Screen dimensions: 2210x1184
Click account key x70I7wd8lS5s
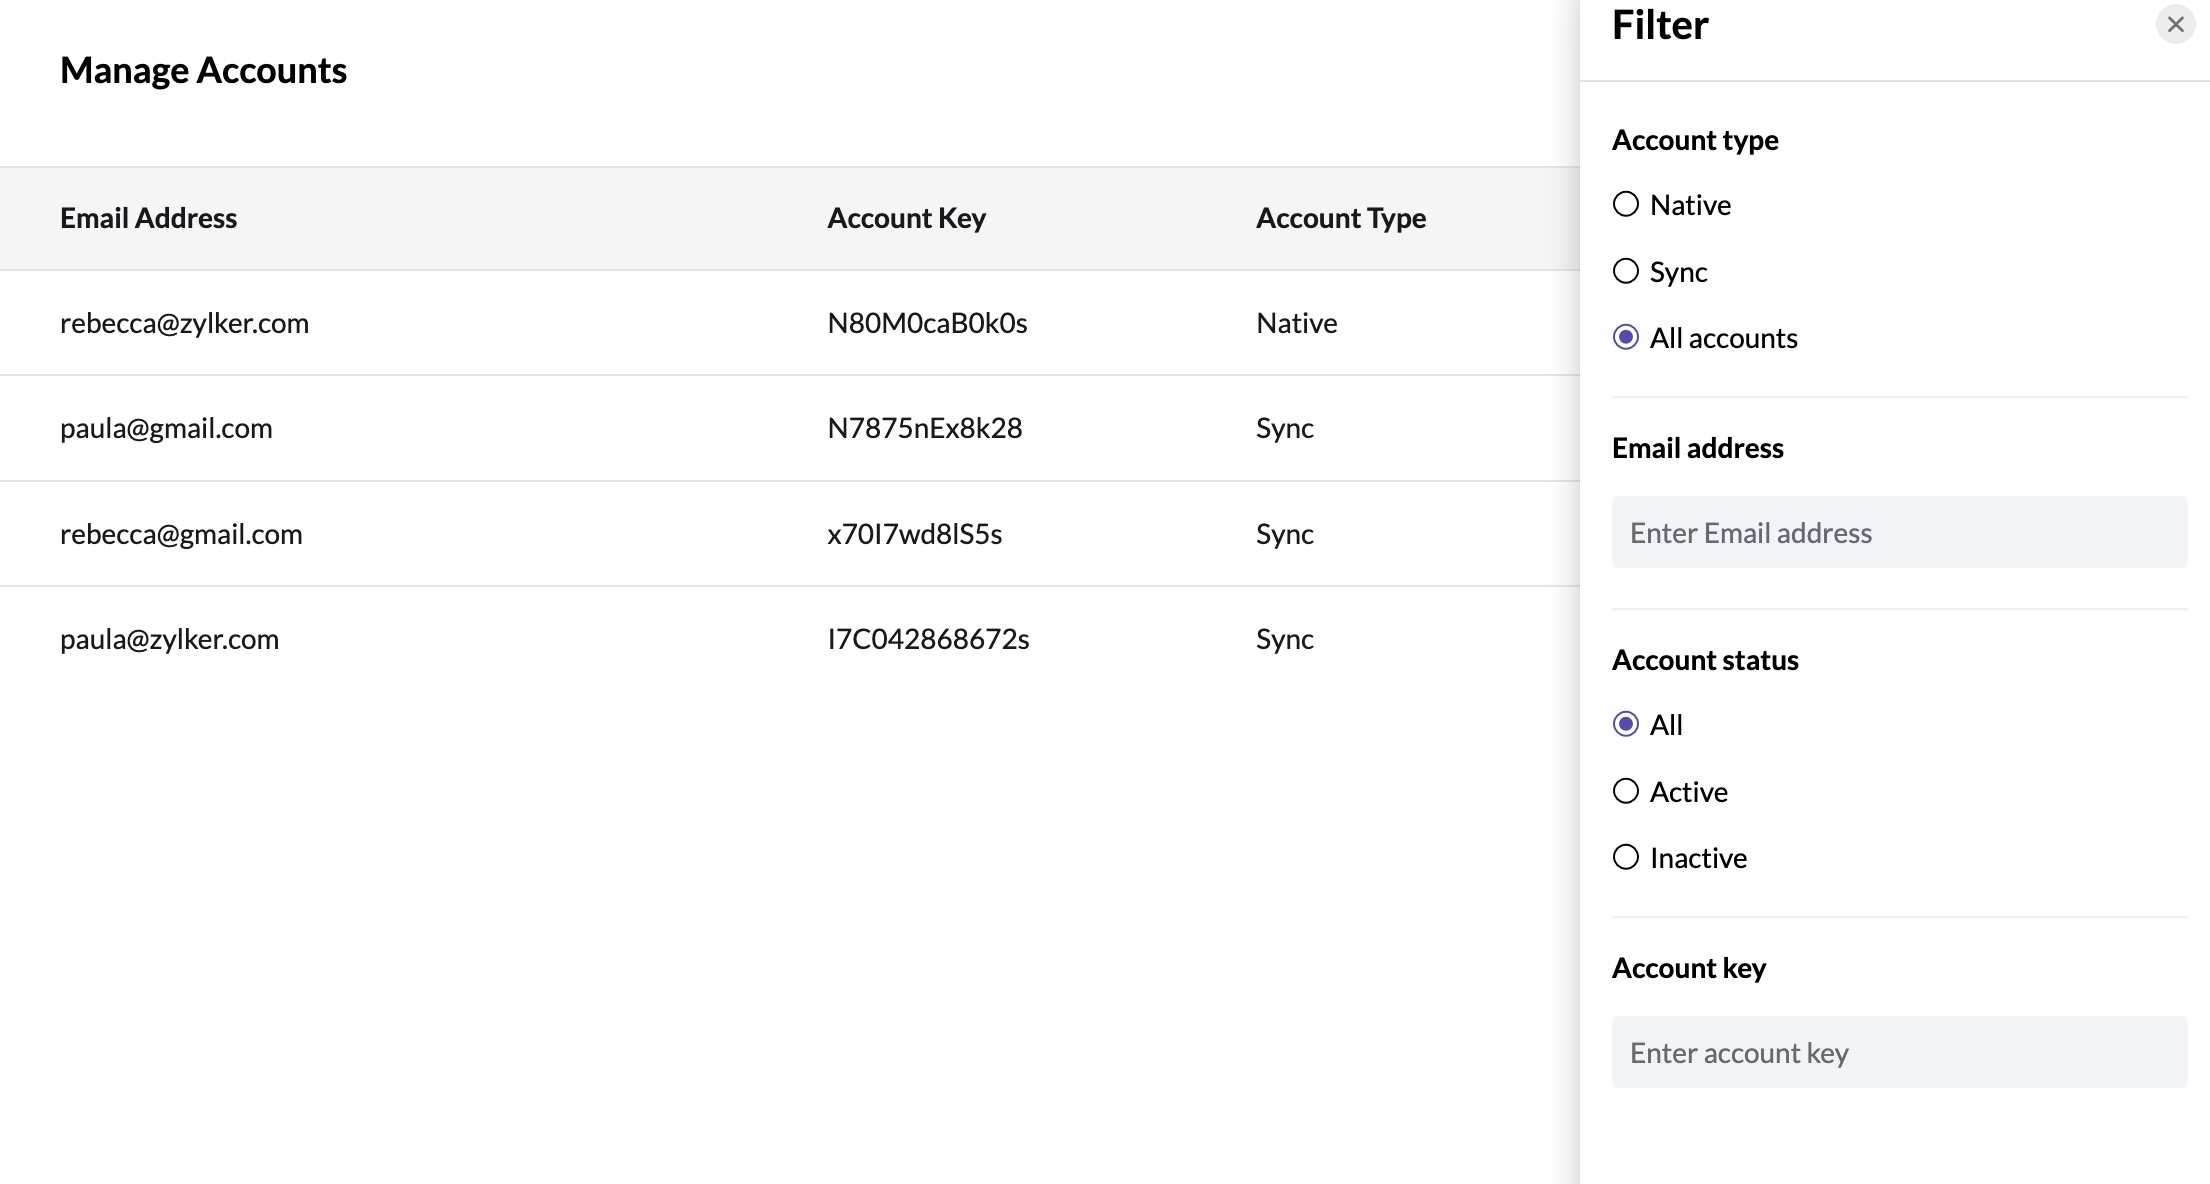(x=914, y=534)
